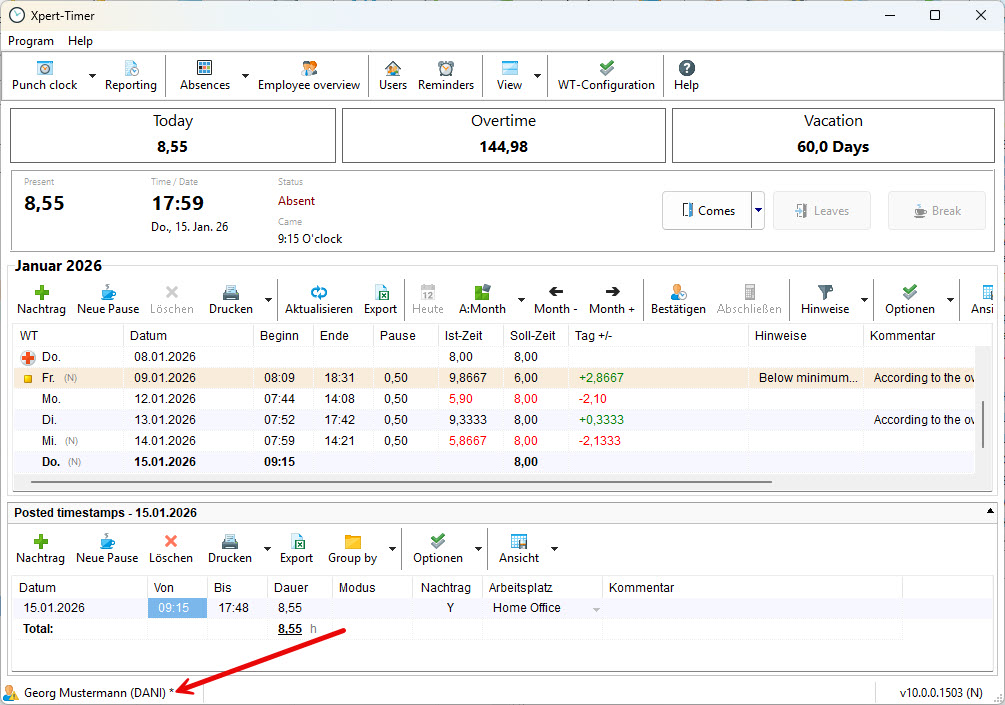Image resolution: width=1005 pixels, height=705 pixels.
Task: Click Bestätigen in the month toolbar
Action: click(x=678, y=299)
